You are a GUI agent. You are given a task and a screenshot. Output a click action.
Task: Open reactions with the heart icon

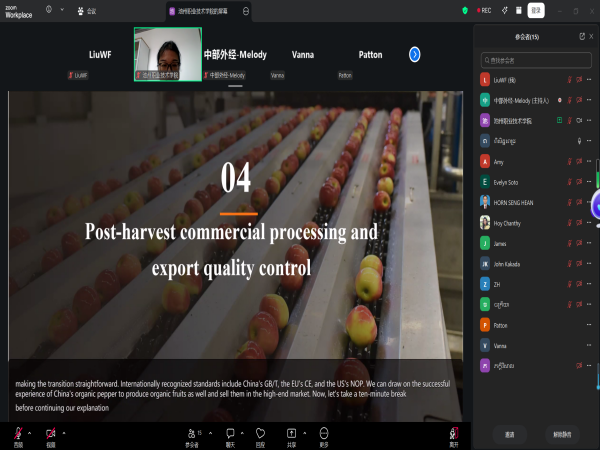(x=260, y=437)
